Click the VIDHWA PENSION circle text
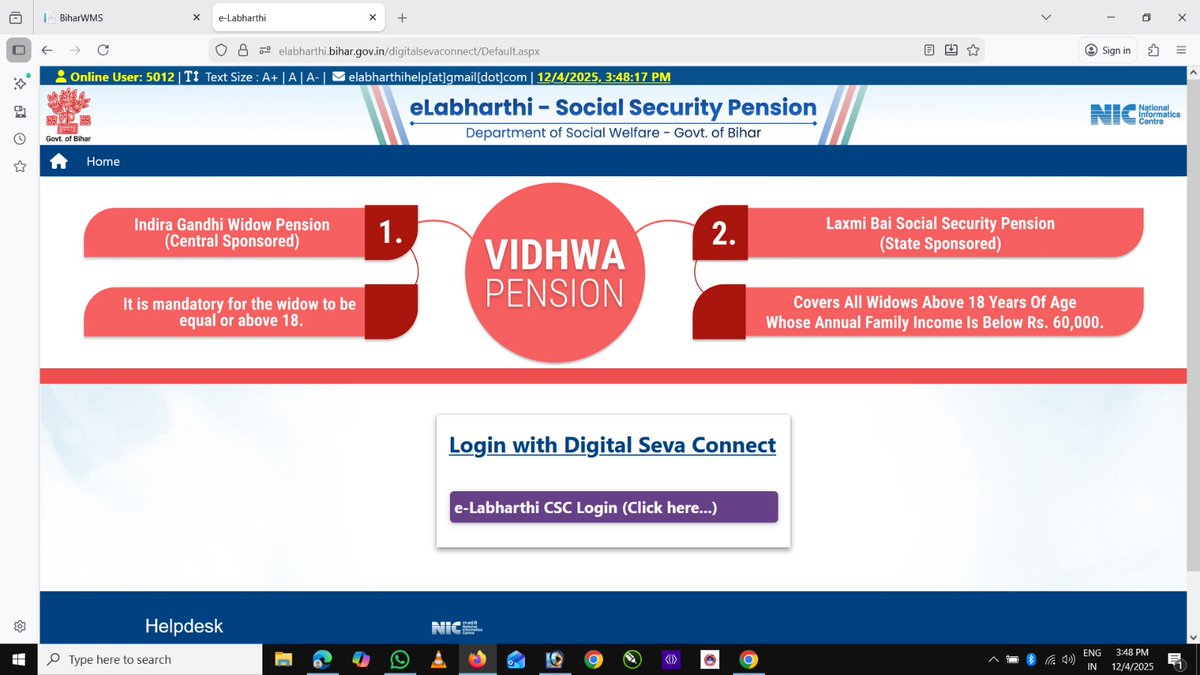1200x675 pixels. pos(555,274)
